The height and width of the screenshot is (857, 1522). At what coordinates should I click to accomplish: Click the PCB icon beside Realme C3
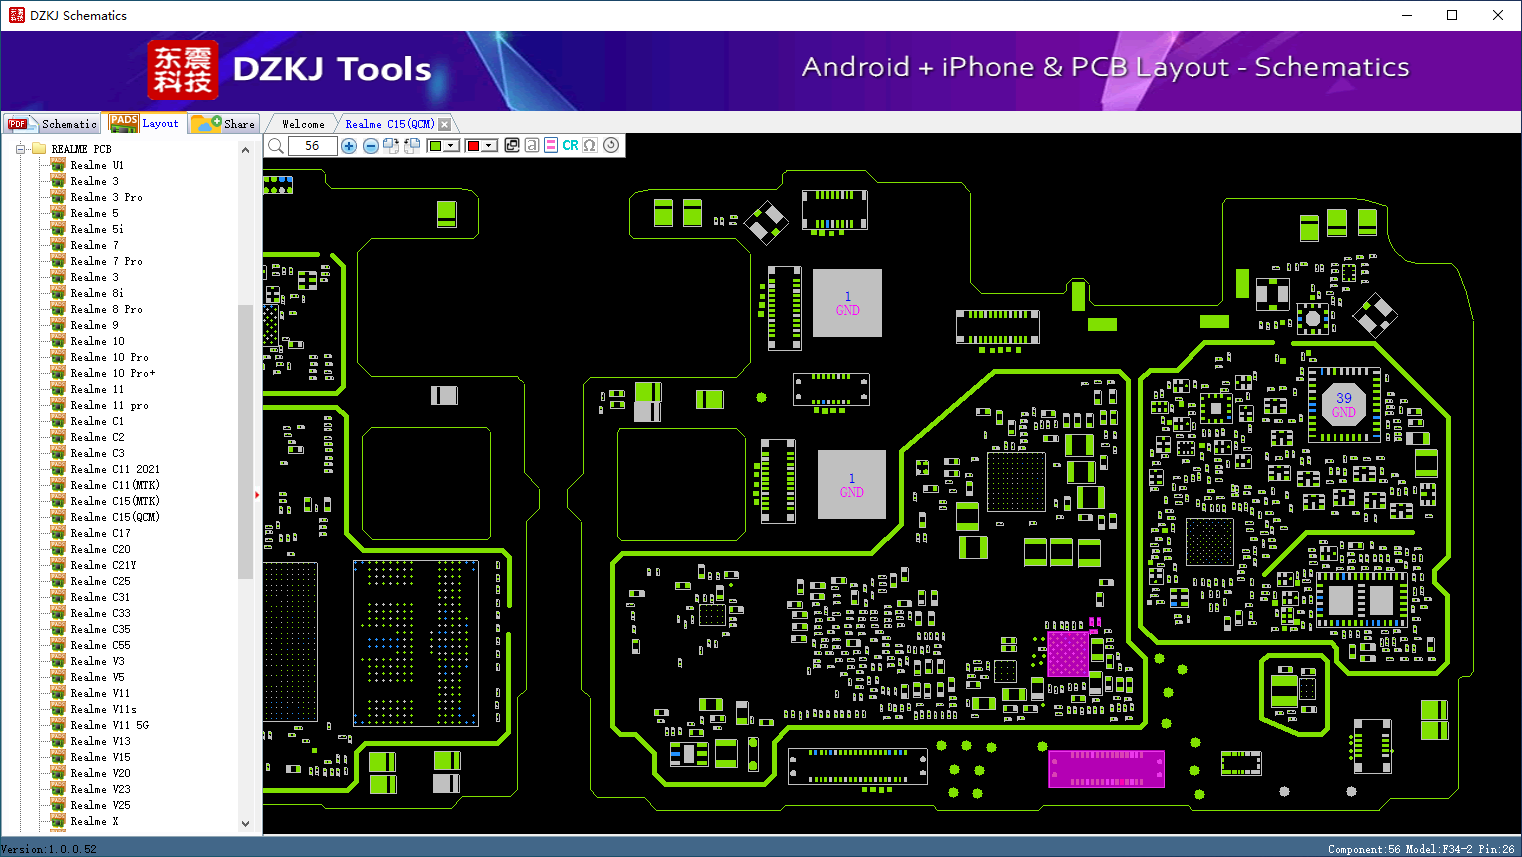pos(58,453)
